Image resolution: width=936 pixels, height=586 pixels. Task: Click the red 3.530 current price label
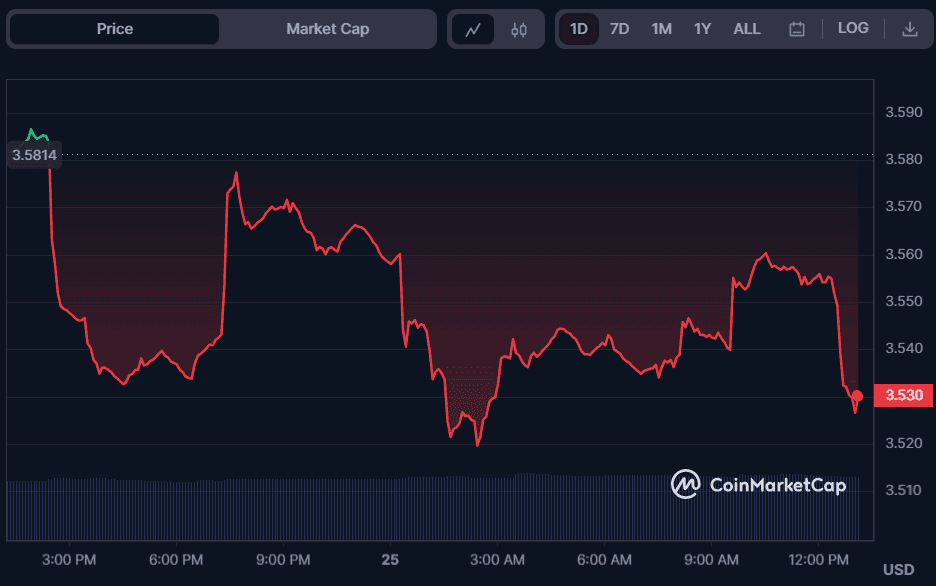(903, 396)
